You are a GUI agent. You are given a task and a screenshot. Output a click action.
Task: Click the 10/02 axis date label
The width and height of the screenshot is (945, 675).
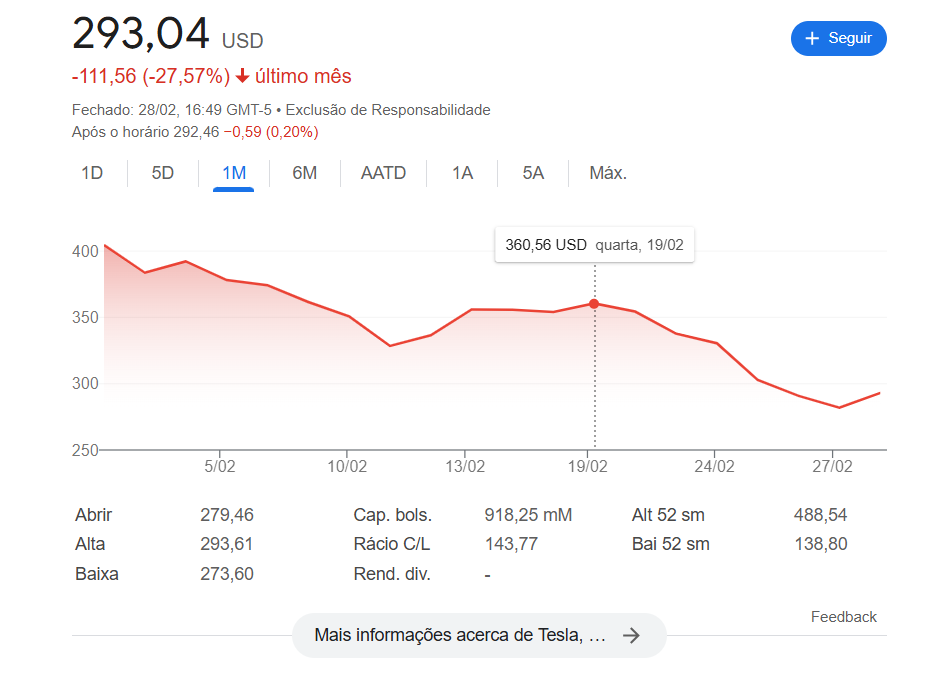[x=347, y=466]
